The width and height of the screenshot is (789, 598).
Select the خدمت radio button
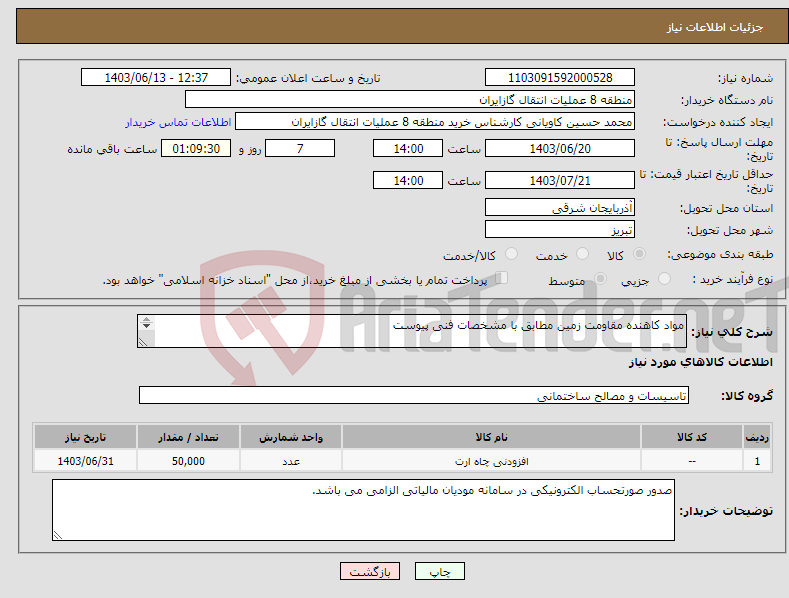click(582, 254)
